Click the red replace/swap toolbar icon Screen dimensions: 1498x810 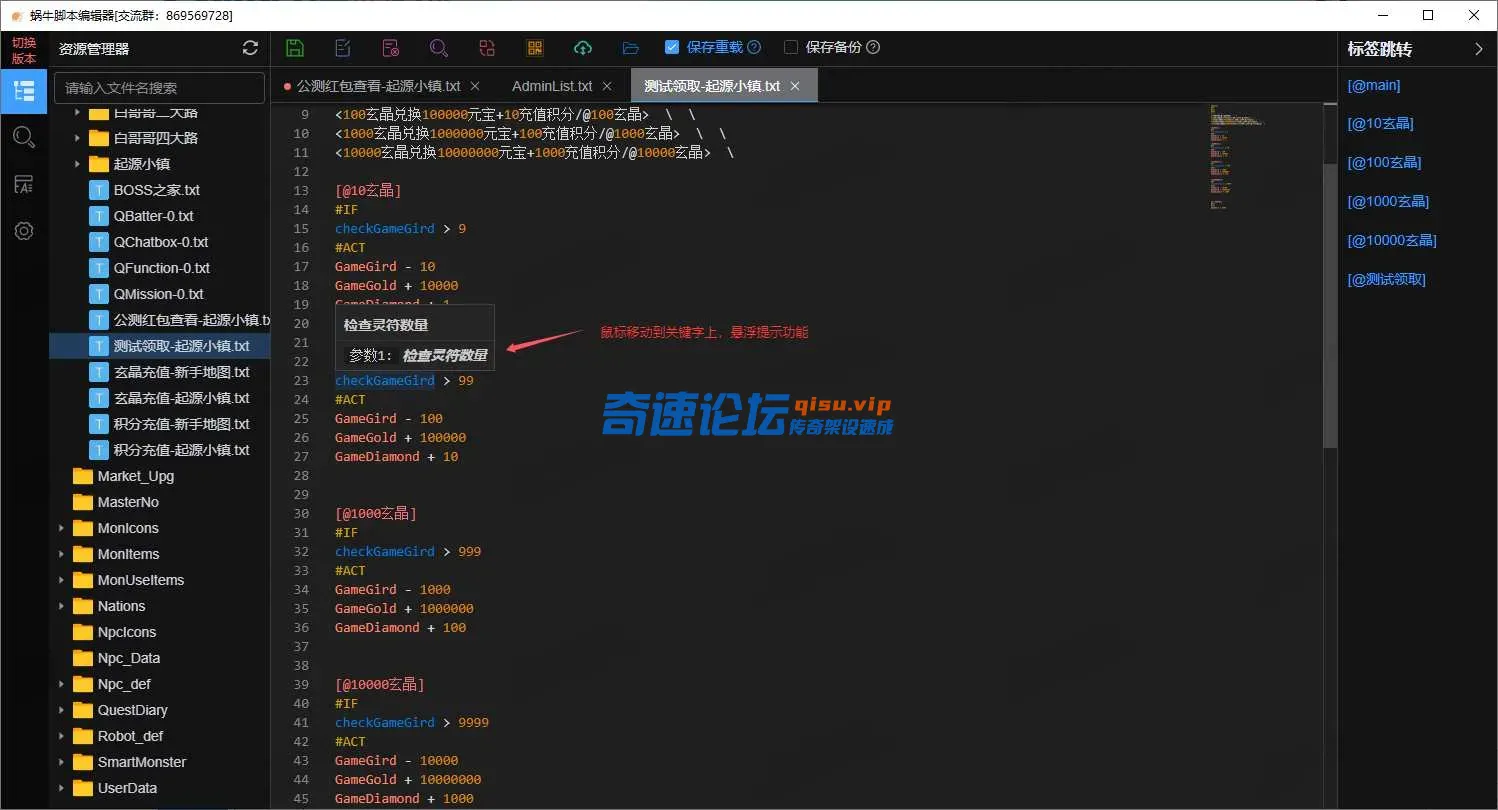pyautogui.click(x=487, y=48)
